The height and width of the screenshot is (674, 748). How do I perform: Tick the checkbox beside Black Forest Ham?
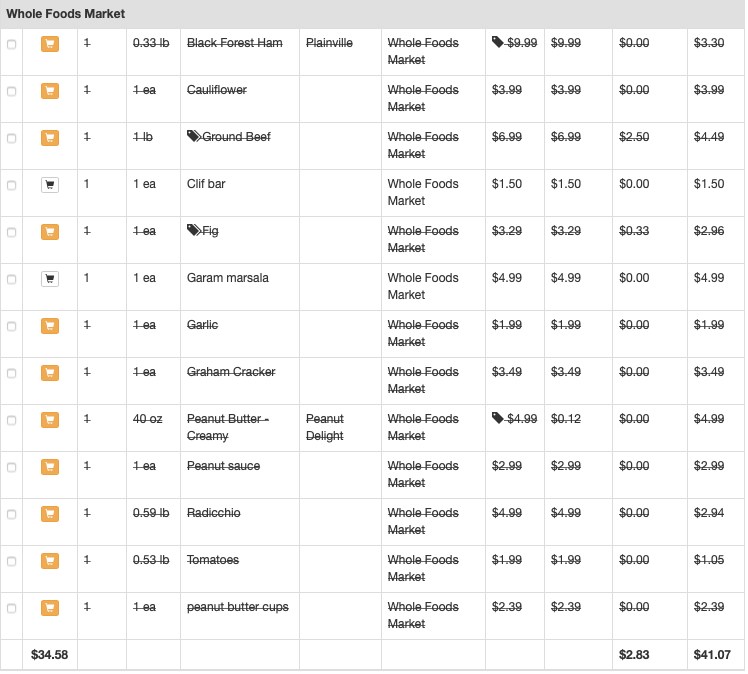click(11, 44)
